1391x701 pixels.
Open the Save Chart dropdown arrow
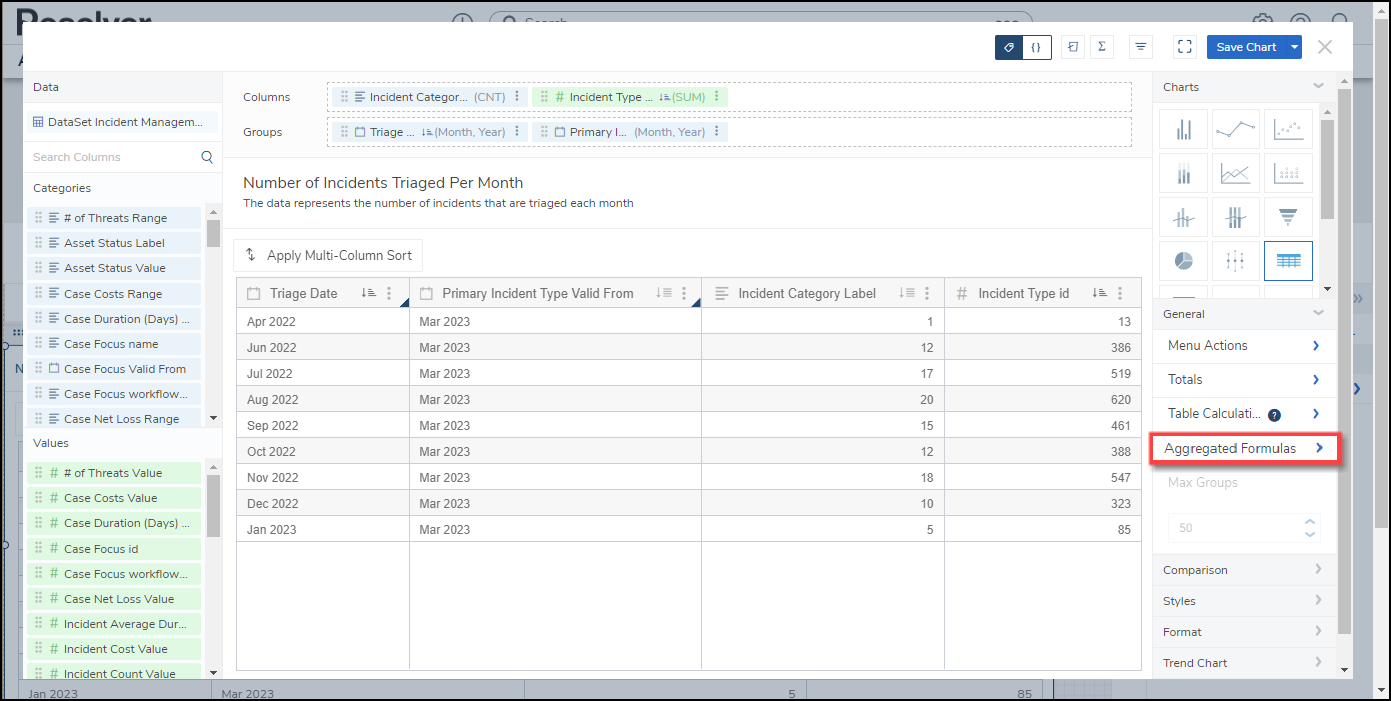tap(1295, 47)
